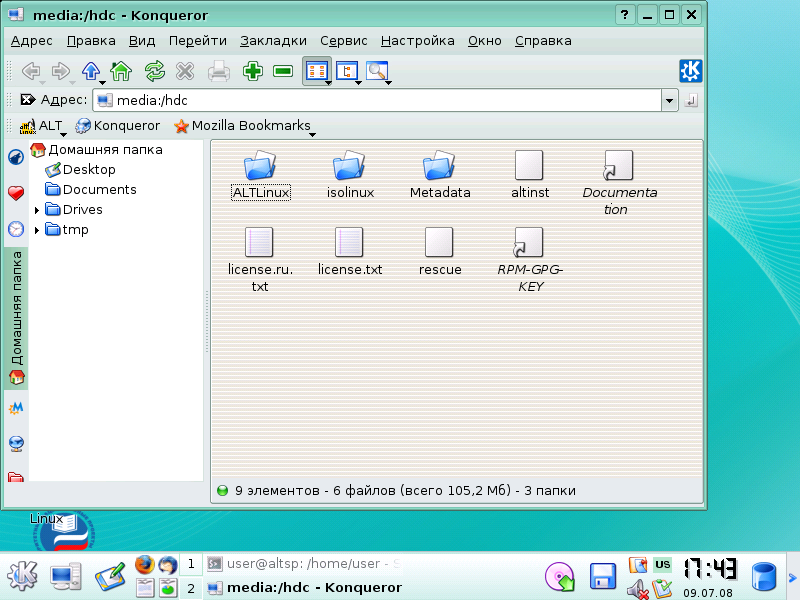The height and width of the screenshot is (600, 800).
Task: Zoom out with green minus icon
Action: point(283,71)
